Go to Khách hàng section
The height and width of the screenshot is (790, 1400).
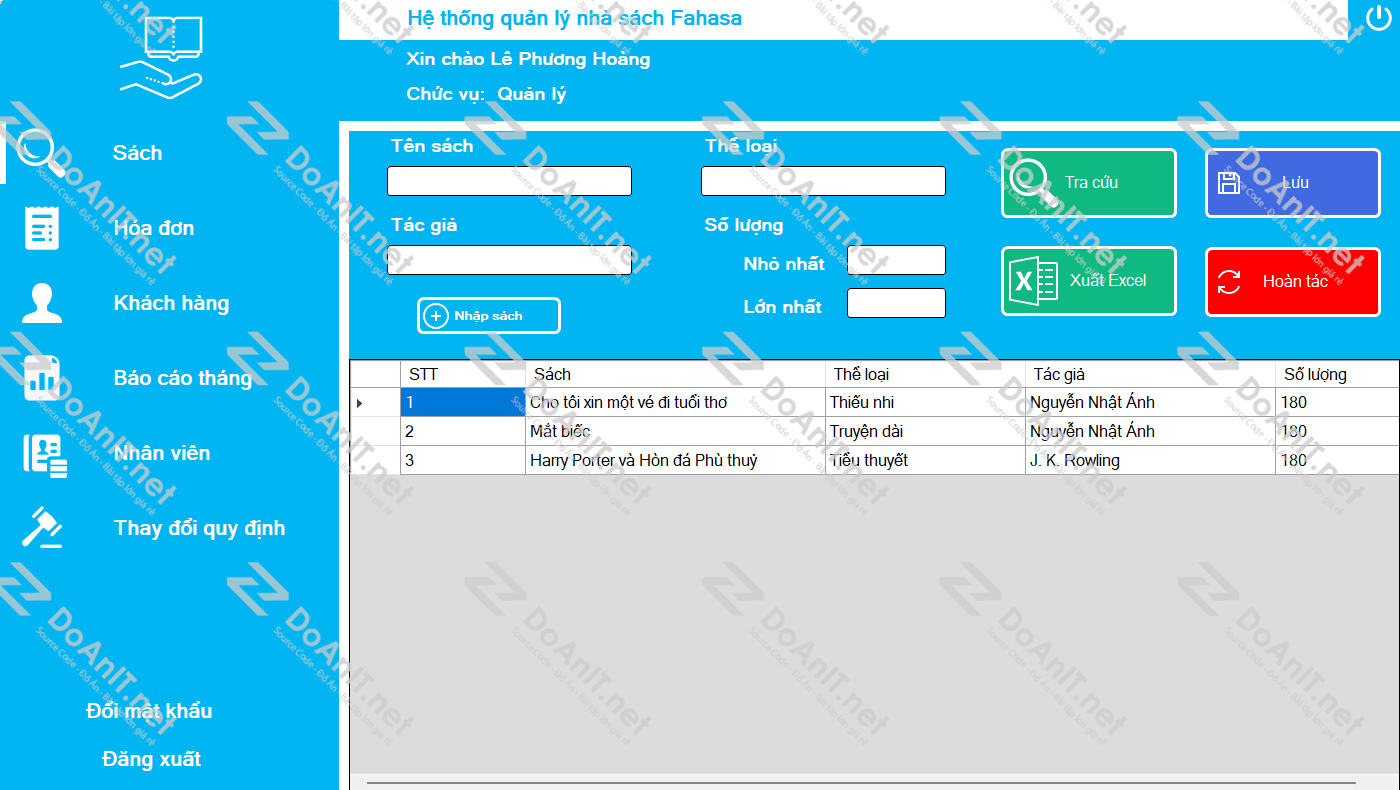(171, 303)
